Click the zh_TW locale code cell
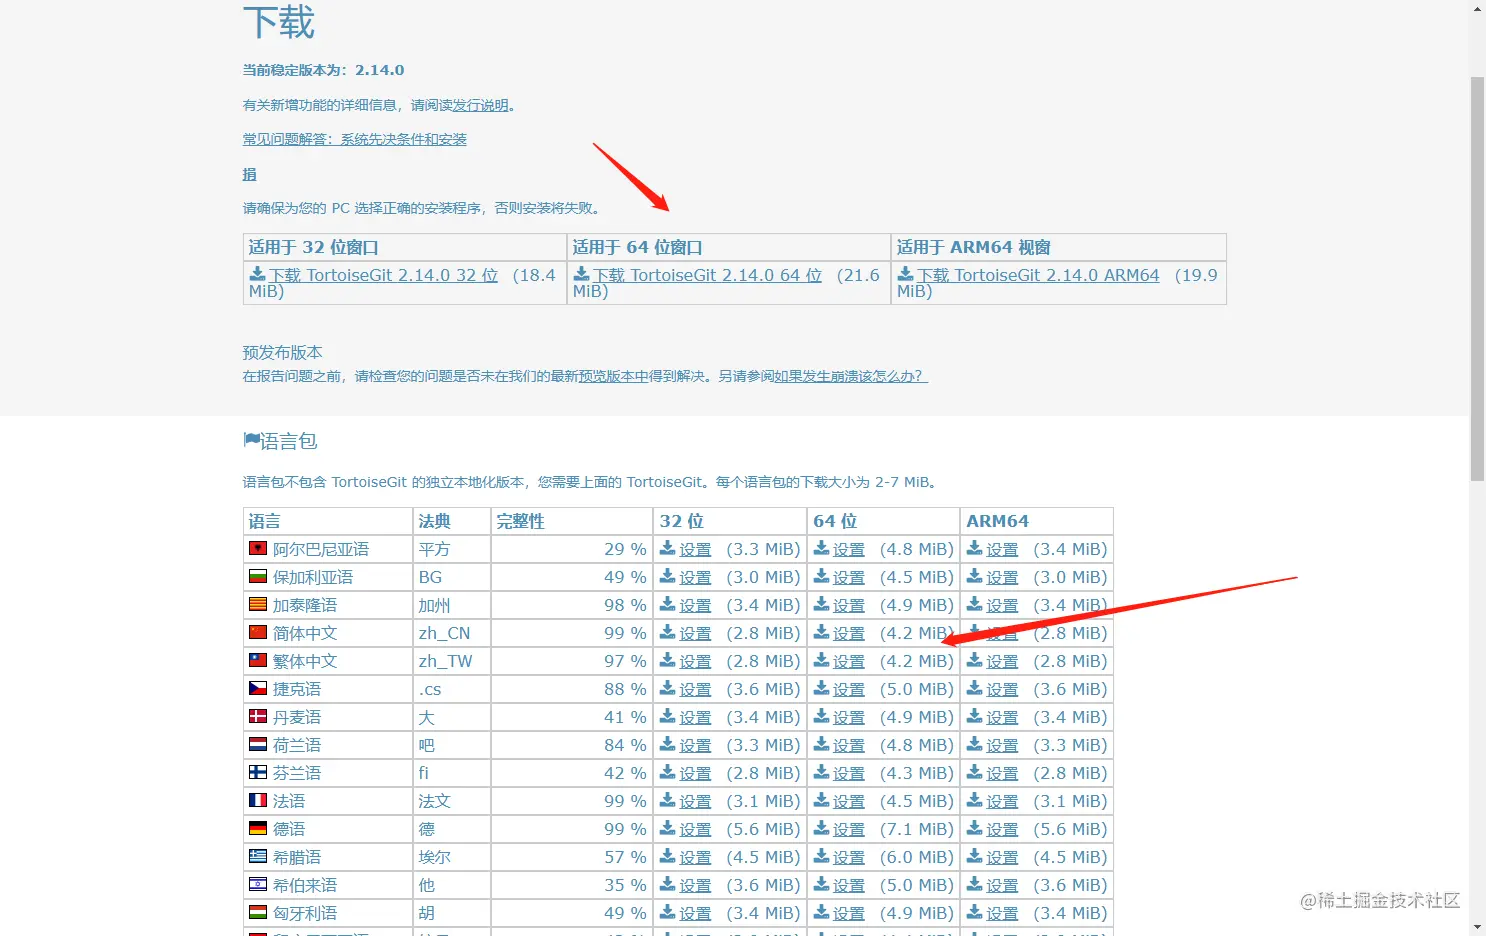The height and width of the screenshot is (936, 1486). pos(452,661)
